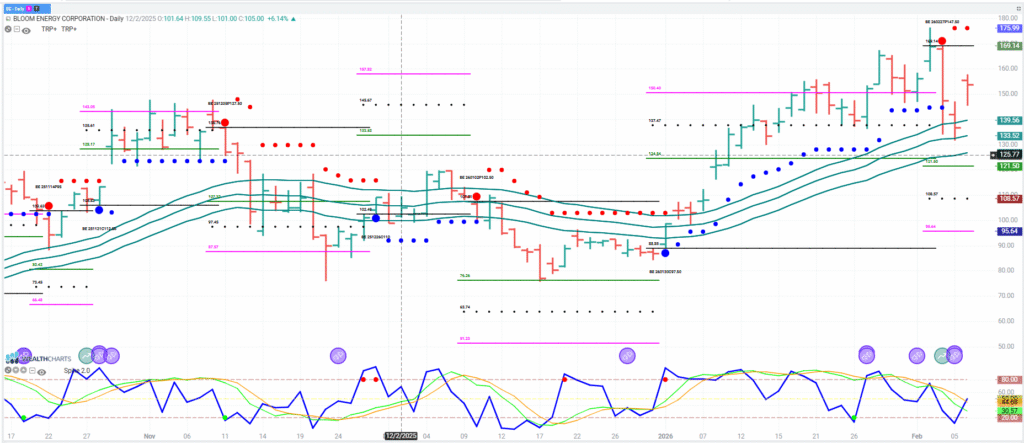Click the 12/2/2025 crosshair date label
The width and height of the screenshot is (1024, 443).
tap(400, 436)
